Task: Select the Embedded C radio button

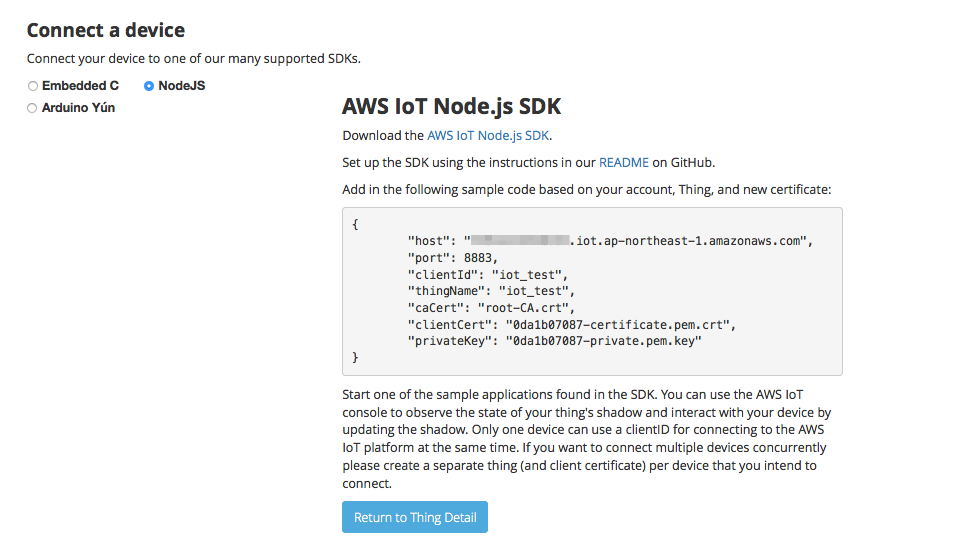Action: coord(33,86)
